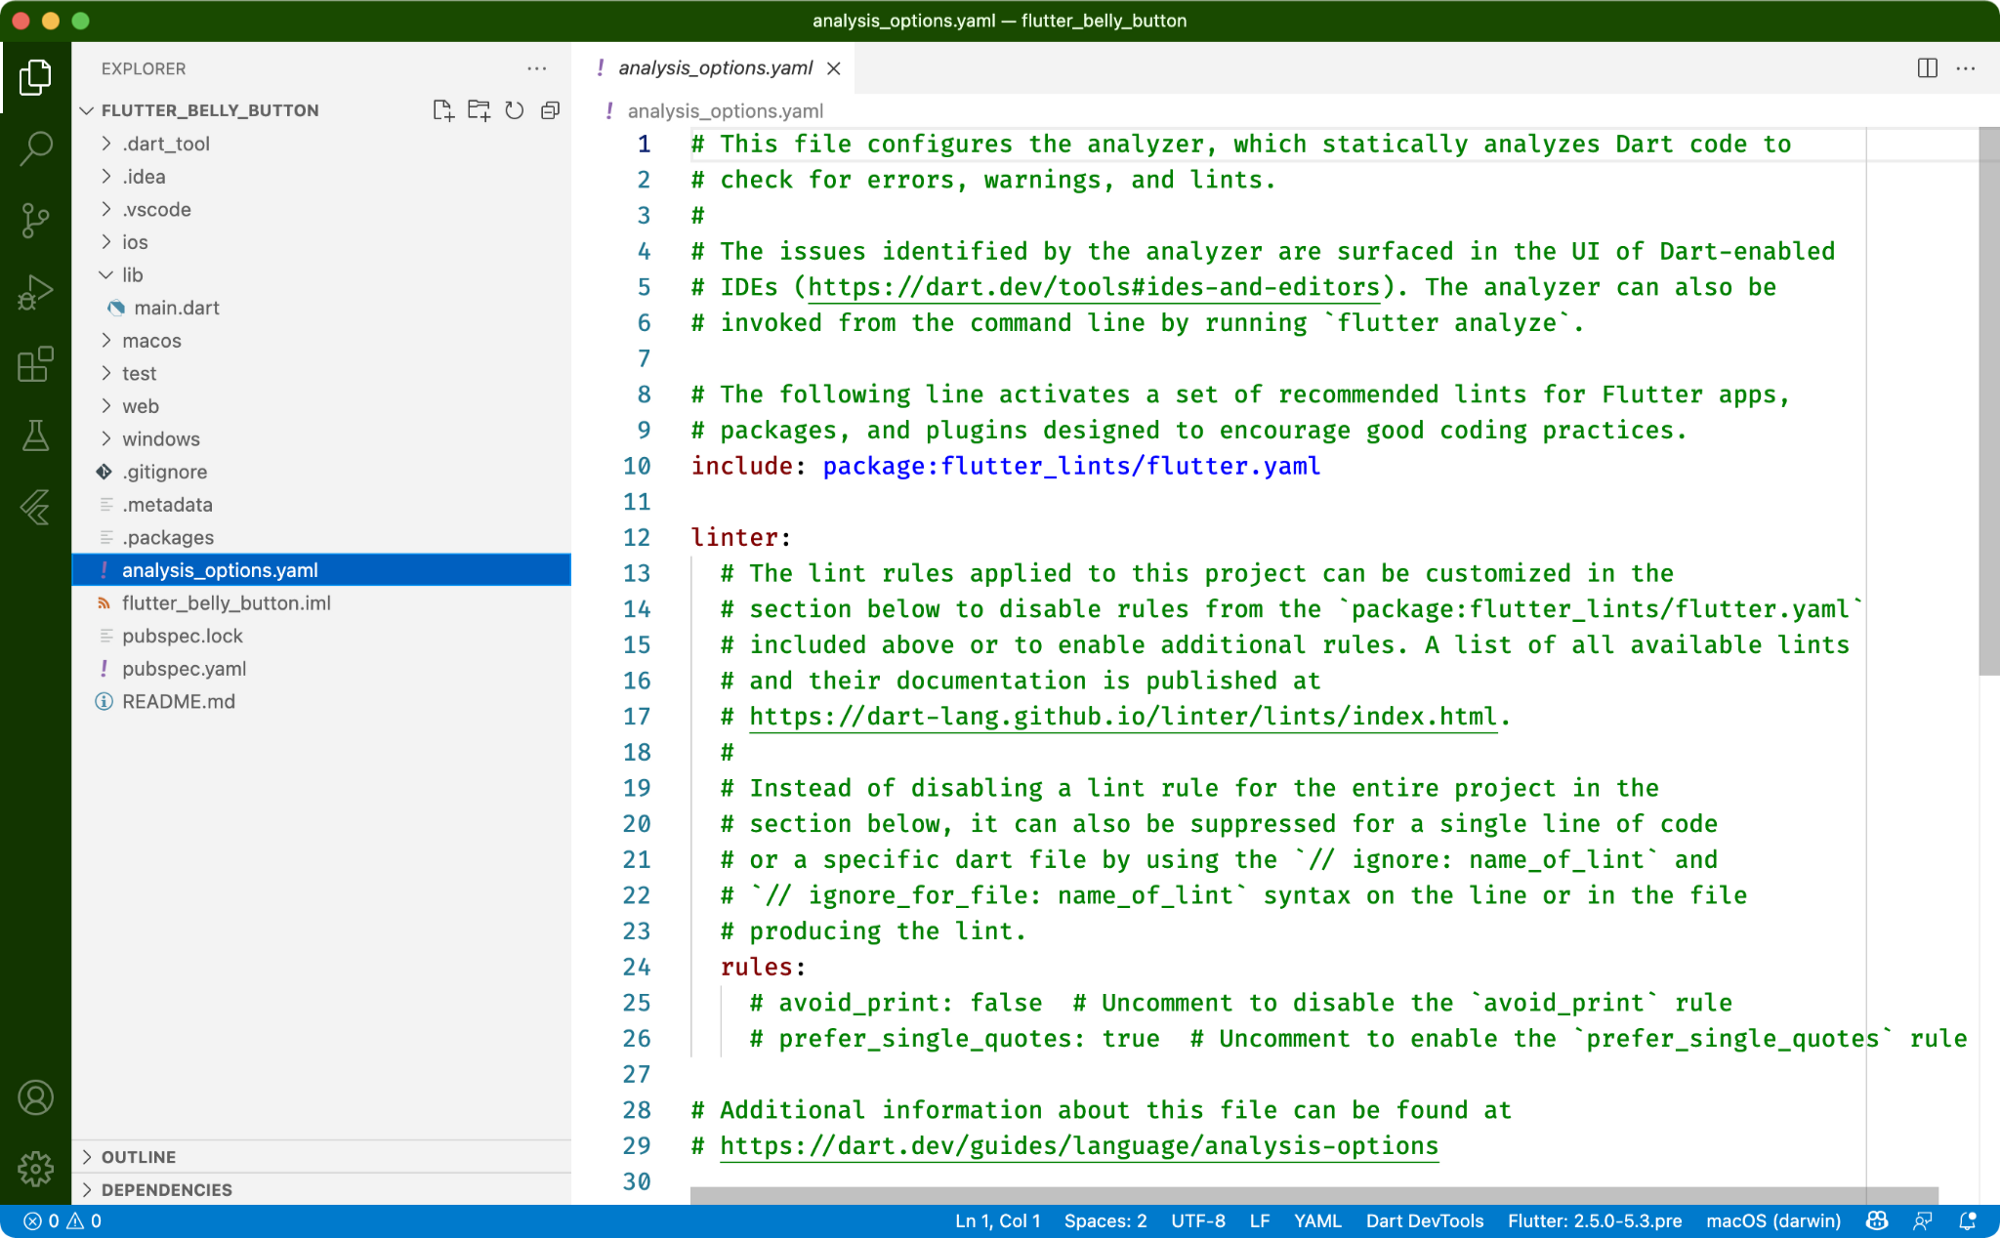The image size is (2000, 1238).
Task: Open the Manage settings gear
Action: coord(36,1168)
